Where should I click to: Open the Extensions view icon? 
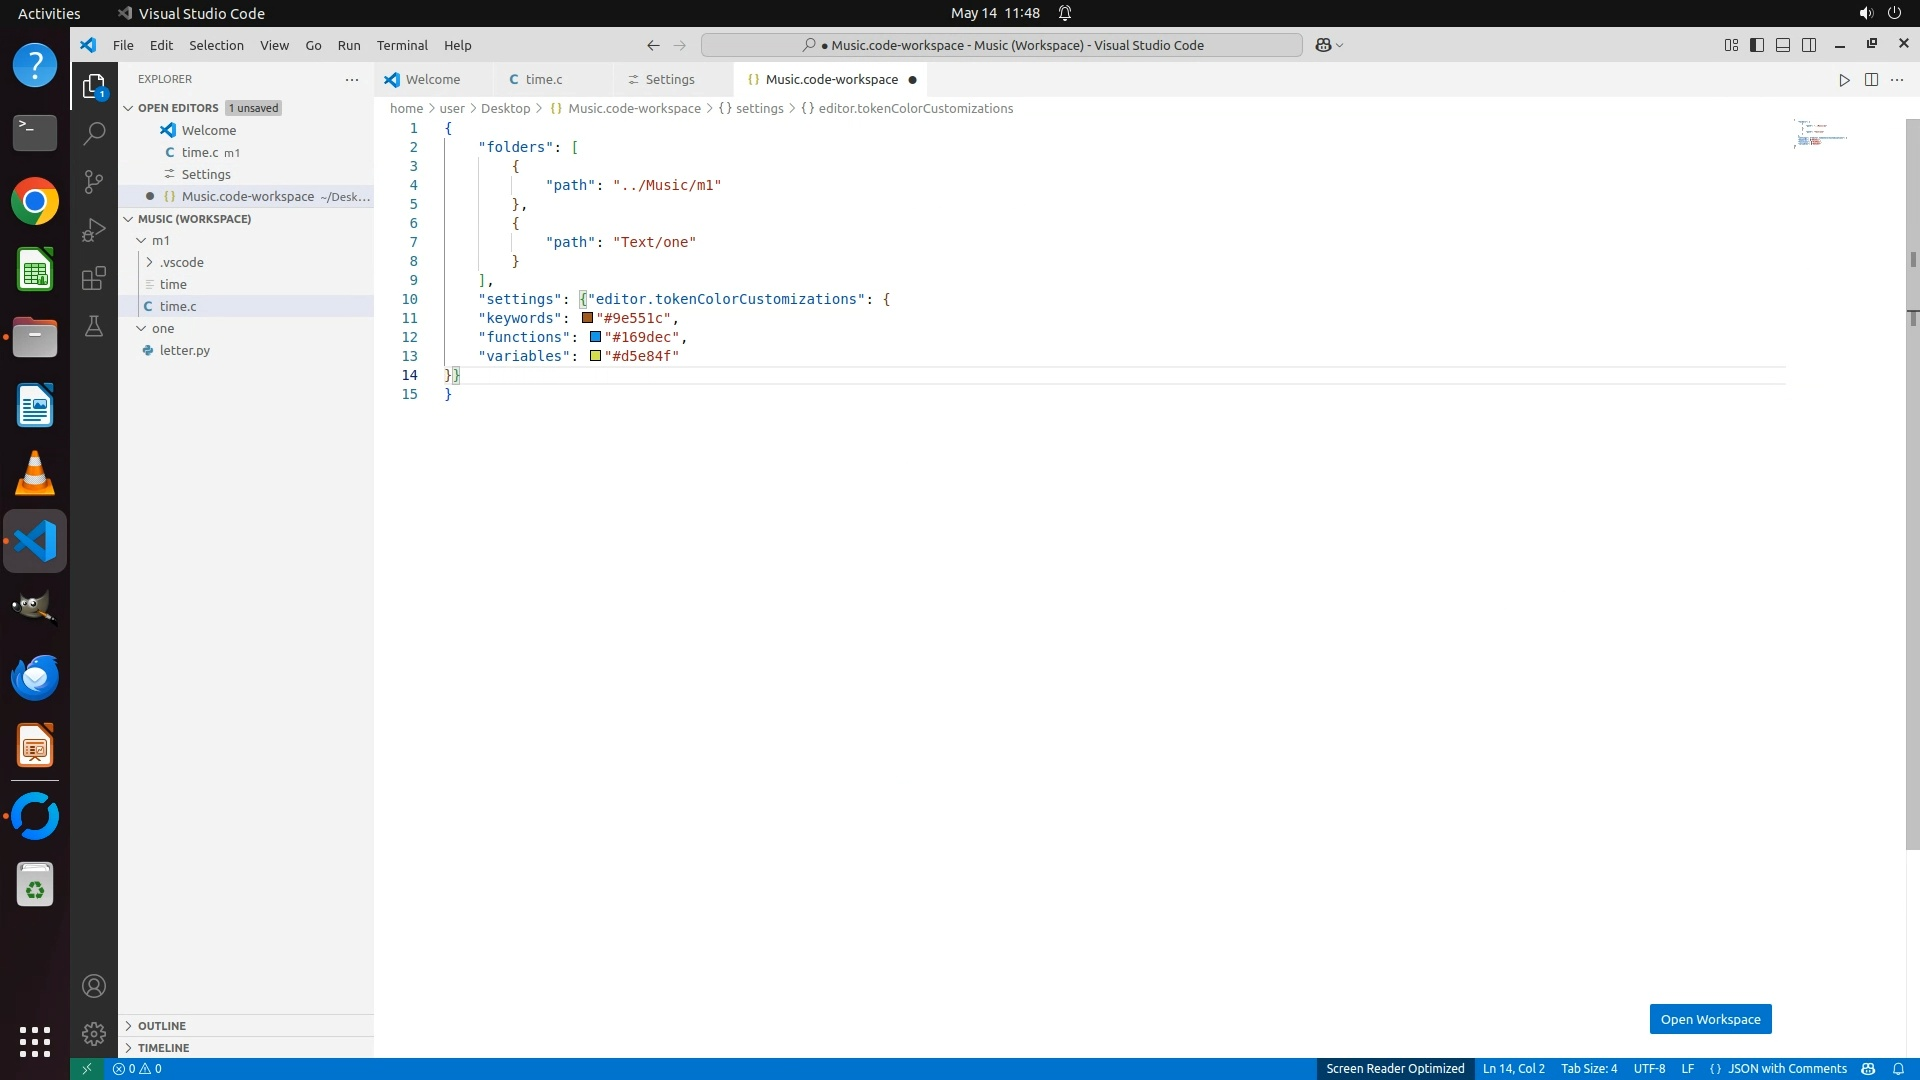pyautogui.click(x=94, y=278)
